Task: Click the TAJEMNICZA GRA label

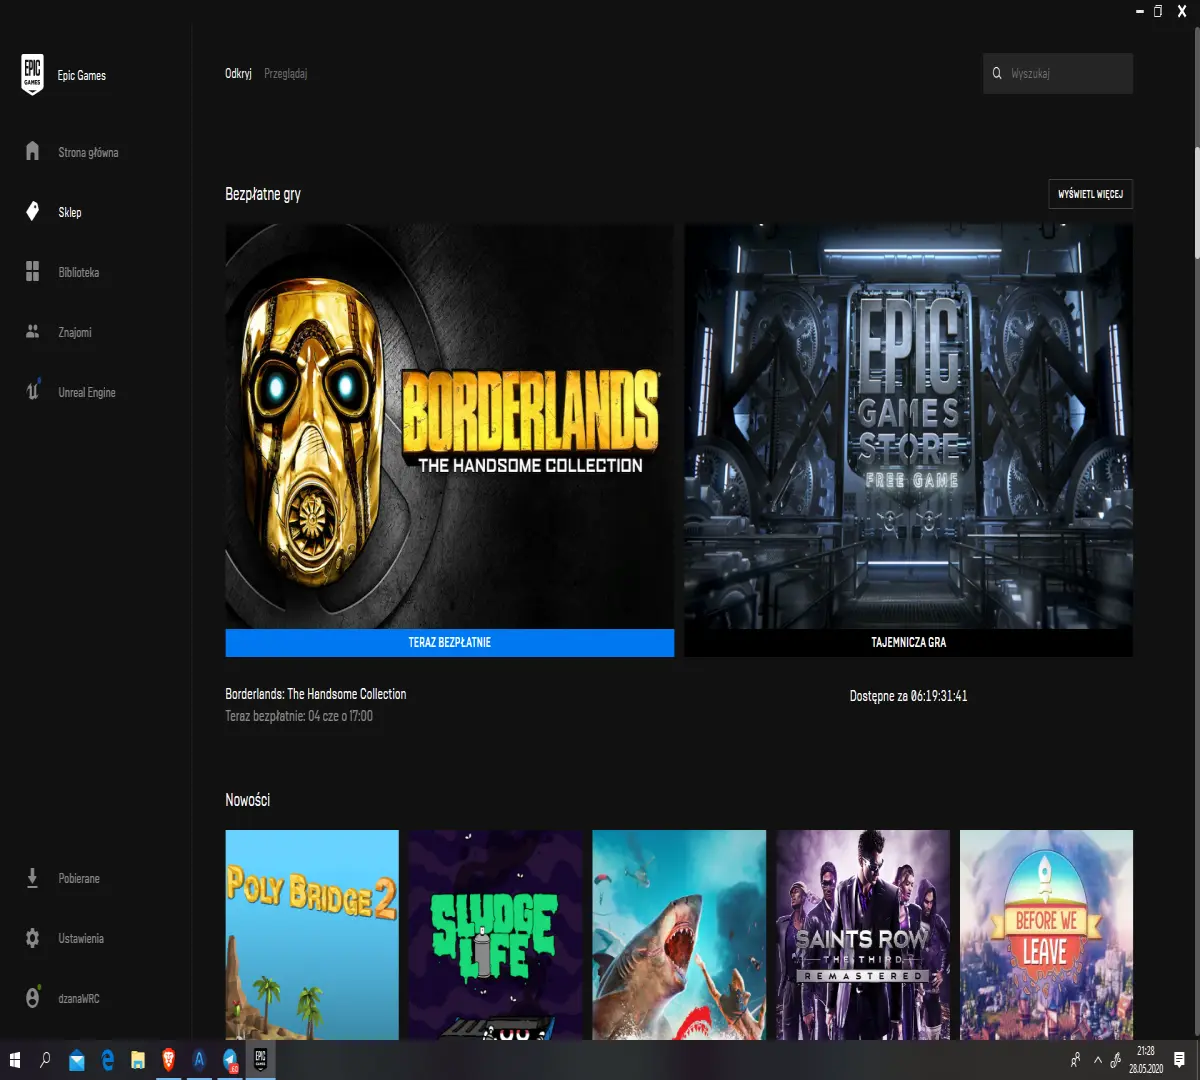Action: coord(908,643)
